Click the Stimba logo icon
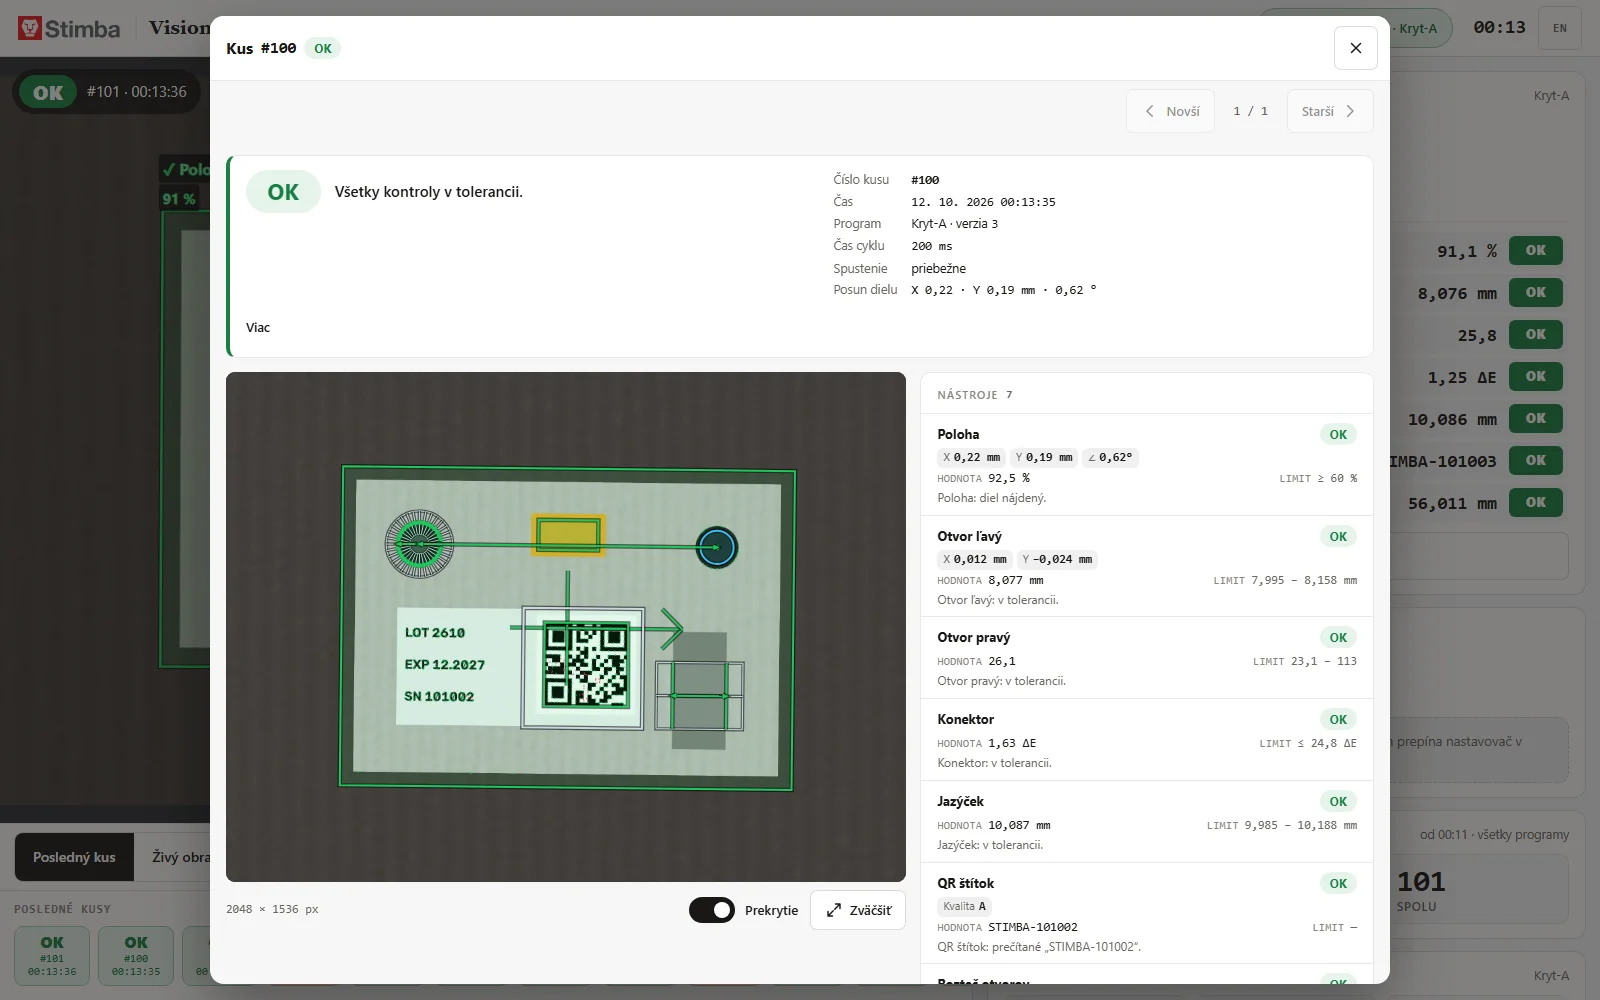The height and width of the screenshot is (1000, 1600). (x=30, y=28)
